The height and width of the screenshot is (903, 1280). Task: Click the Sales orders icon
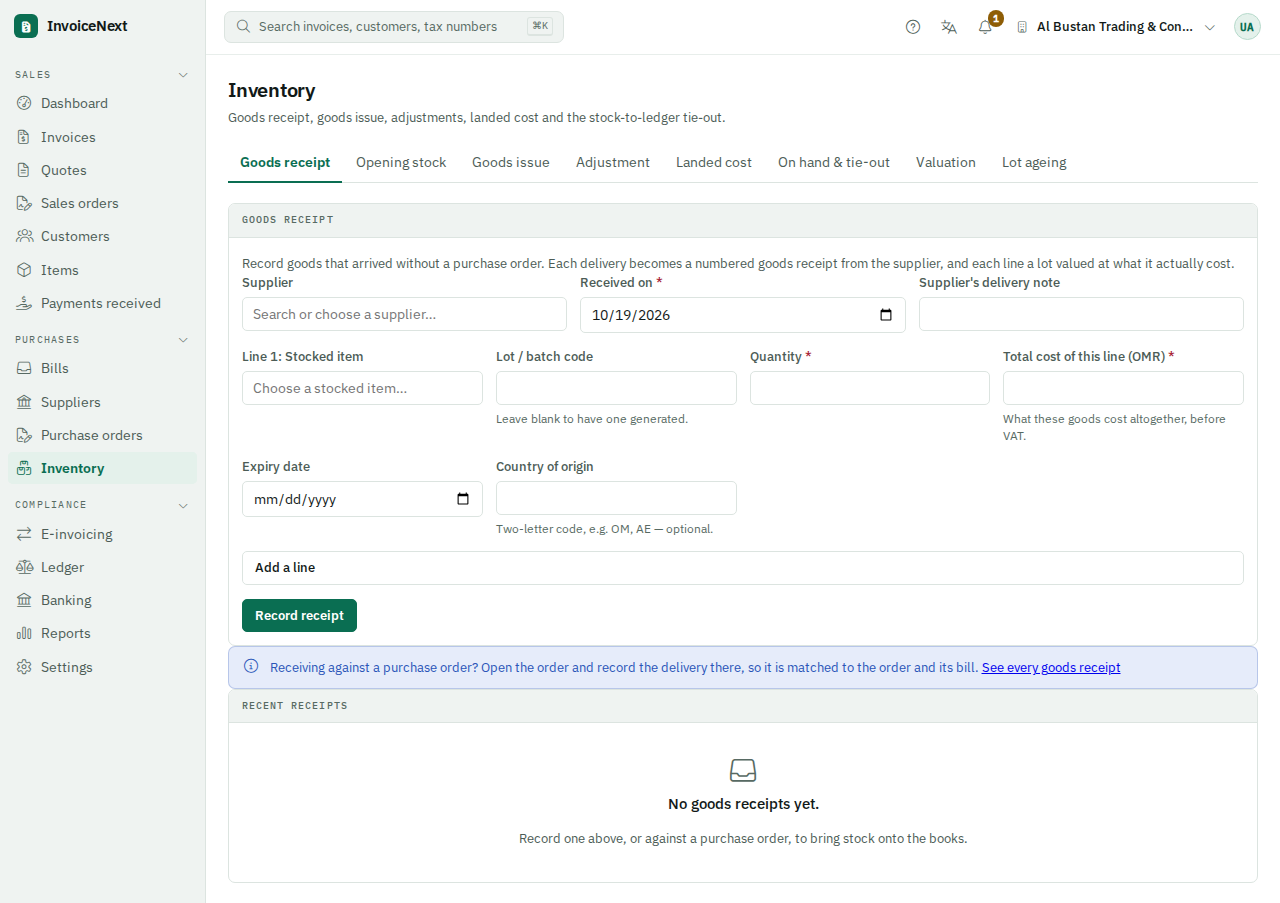(x=24, y=203)
